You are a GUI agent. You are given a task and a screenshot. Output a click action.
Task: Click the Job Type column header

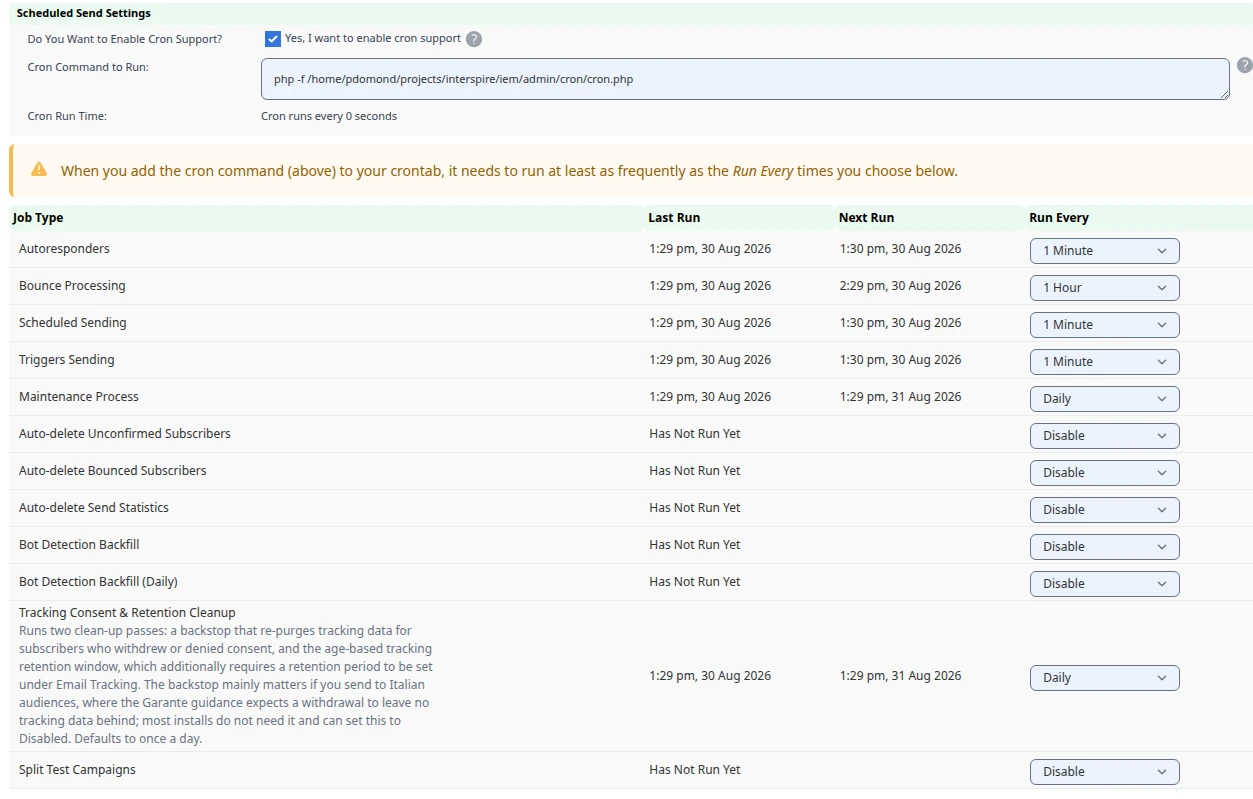tap(38, 218)
